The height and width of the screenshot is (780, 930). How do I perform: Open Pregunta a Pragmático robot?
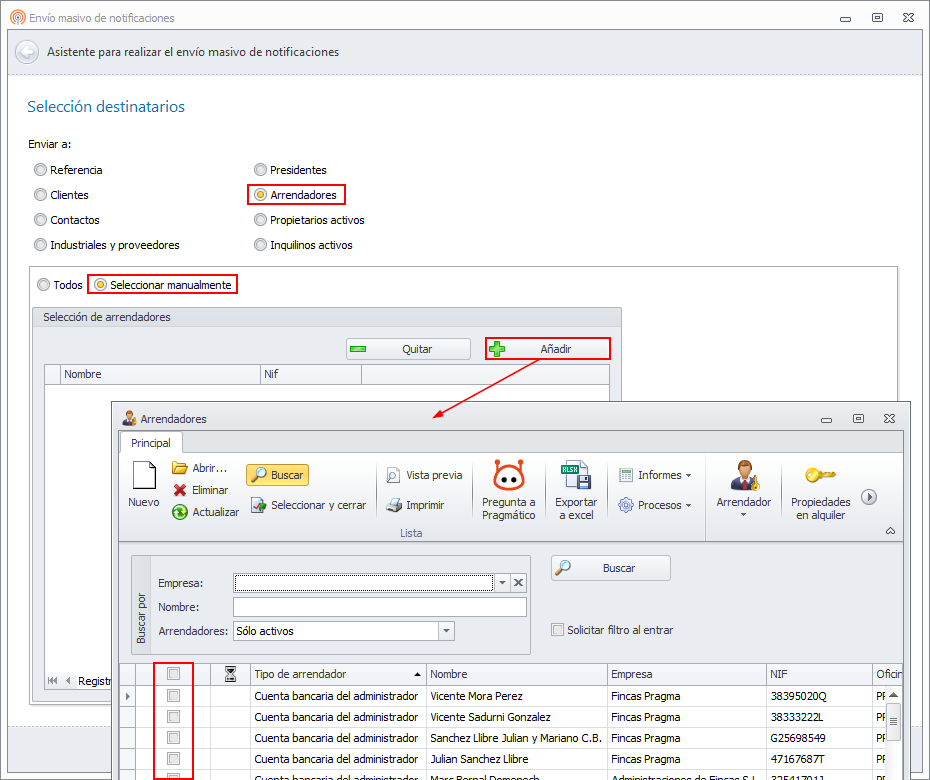(x=508, y=475)
